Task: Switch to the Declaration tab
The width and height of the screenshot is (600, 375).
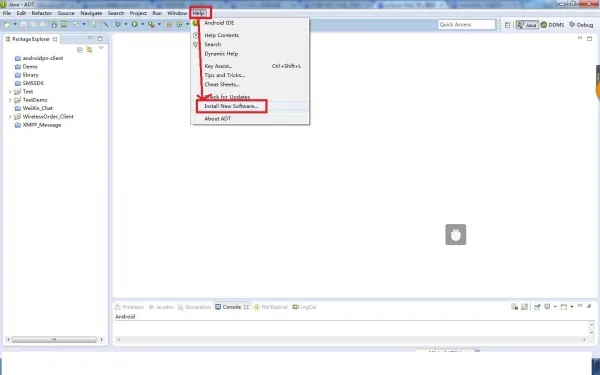Action: click(194, 307)
